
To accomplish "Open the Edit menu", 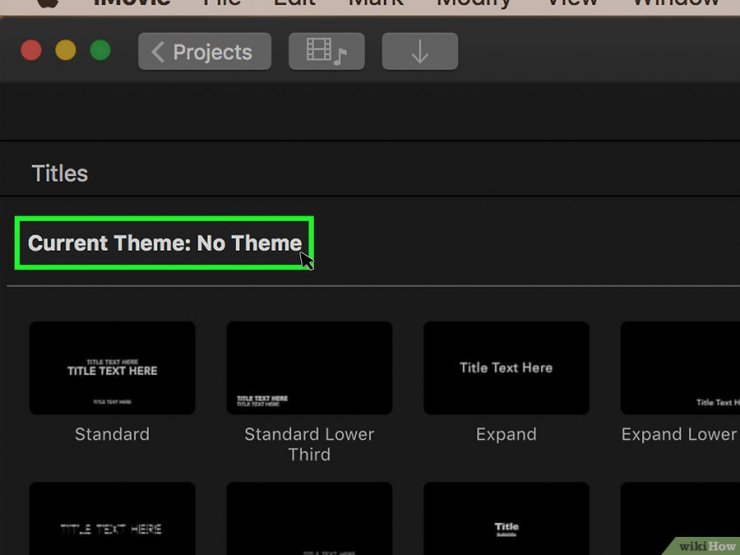I will pos(294,3).
